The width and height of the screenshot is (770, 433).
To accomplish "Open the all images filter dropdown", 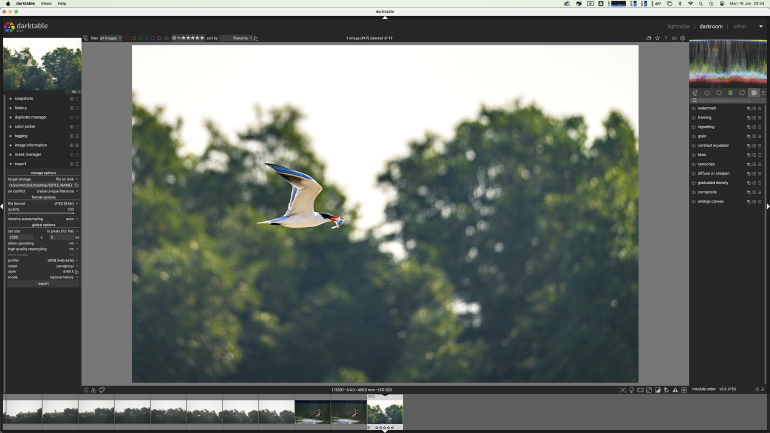I will tap(110, 38).
